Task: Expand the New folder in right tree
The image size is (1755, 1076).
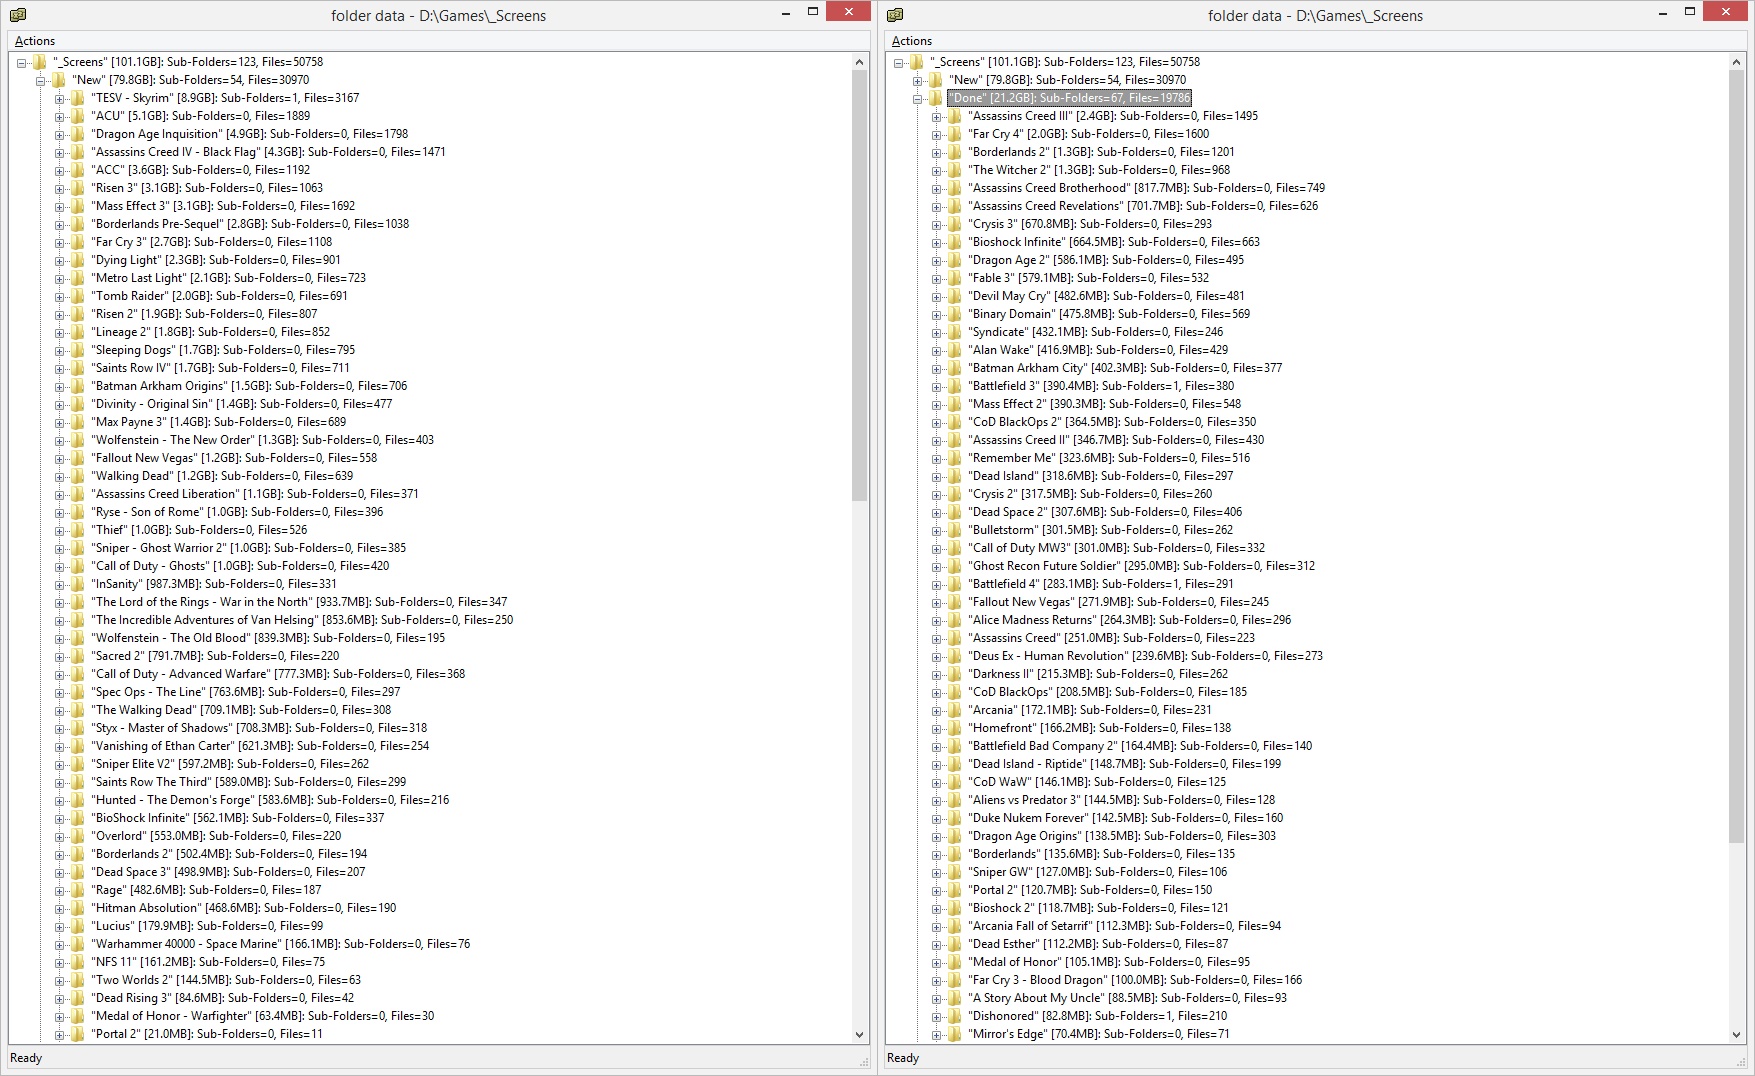Action: (x=918, y=80)
